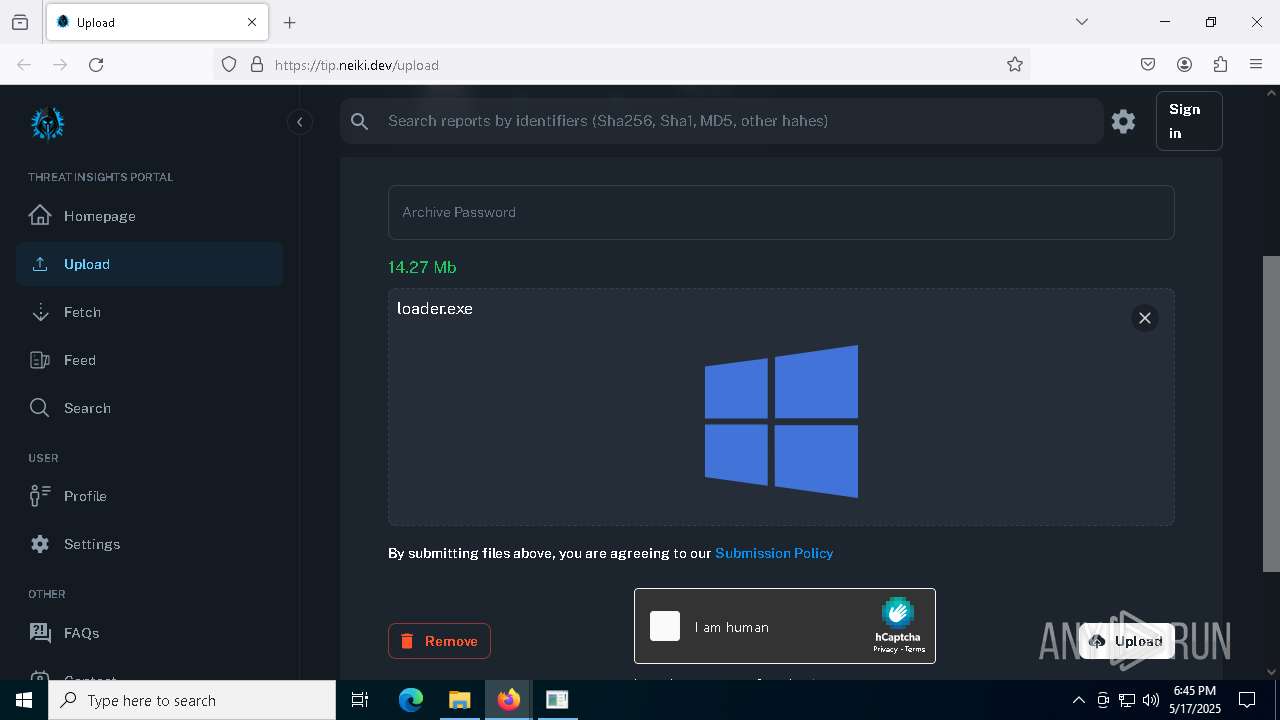This screenshot has height=720, width=1280.
Task: Go back in browser history
Action: 24,64
